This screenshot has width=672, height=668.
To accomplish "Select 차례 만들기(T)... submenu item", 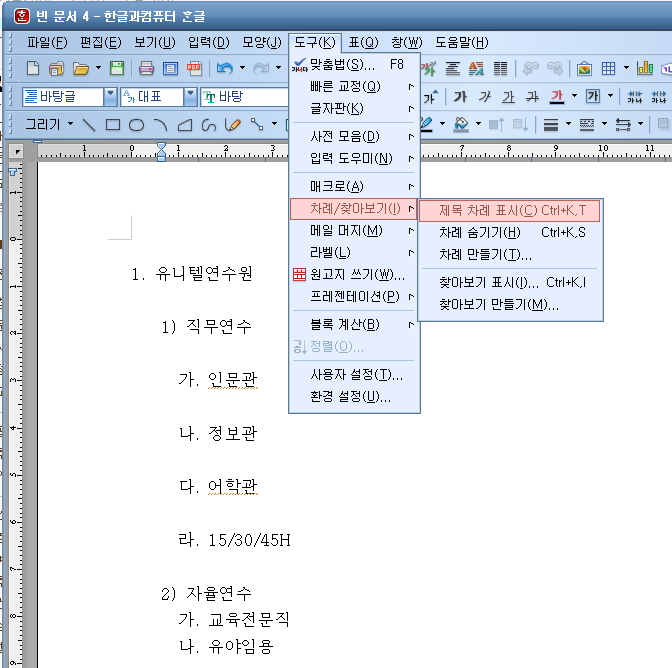I will pos(510,255).
